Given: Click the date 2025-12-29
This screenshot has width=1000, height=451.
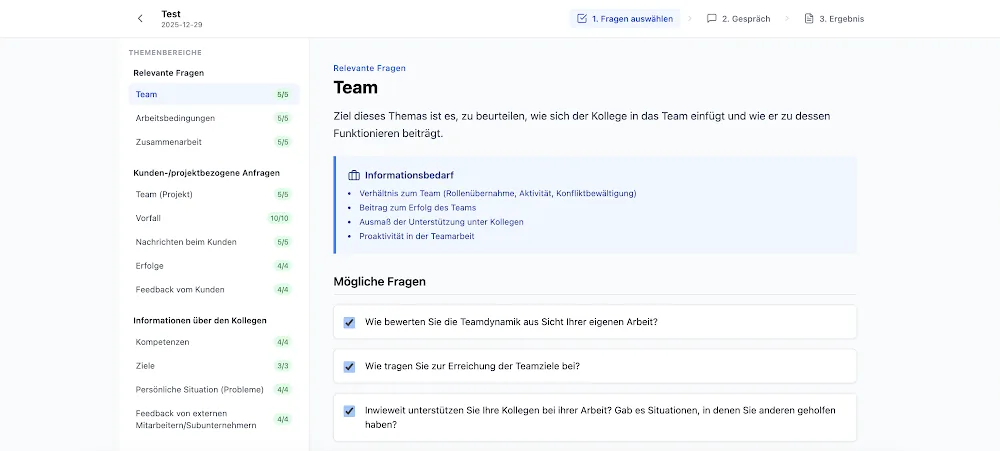Looking at the screenshot, I should tap(182, 25).
